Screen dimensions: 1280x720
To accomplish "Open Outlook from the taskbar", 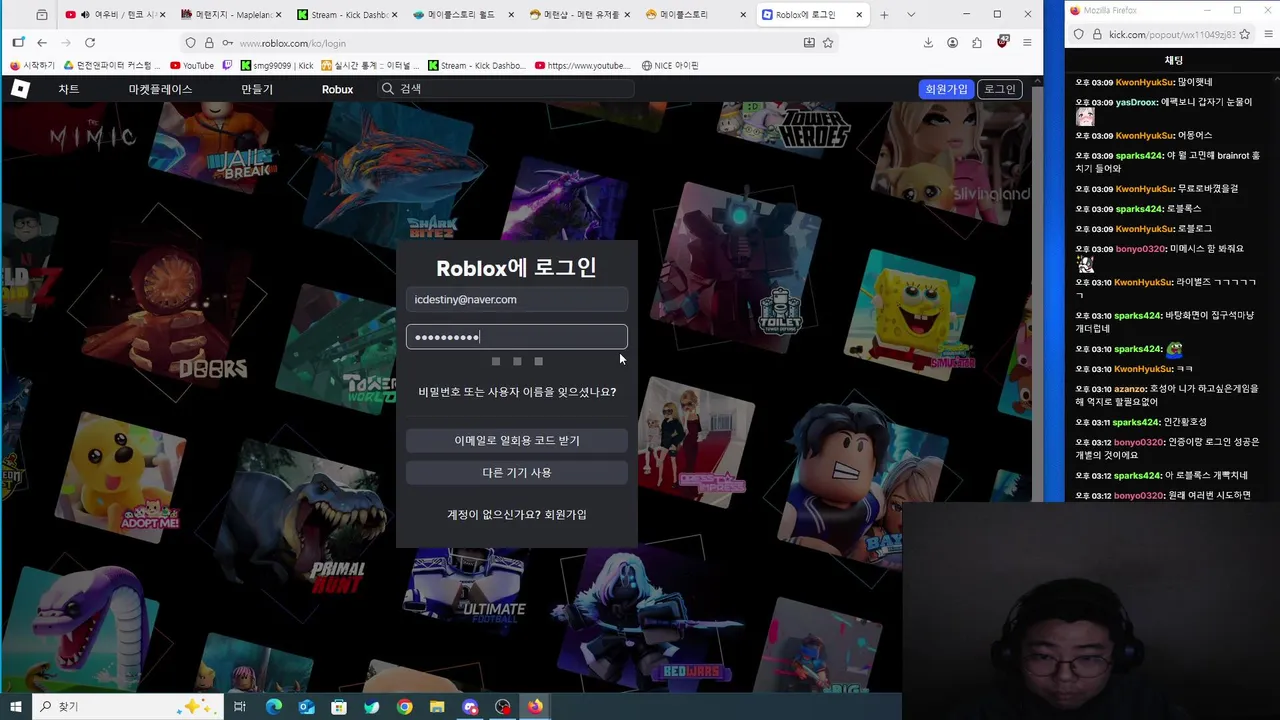I will point(306,706).
